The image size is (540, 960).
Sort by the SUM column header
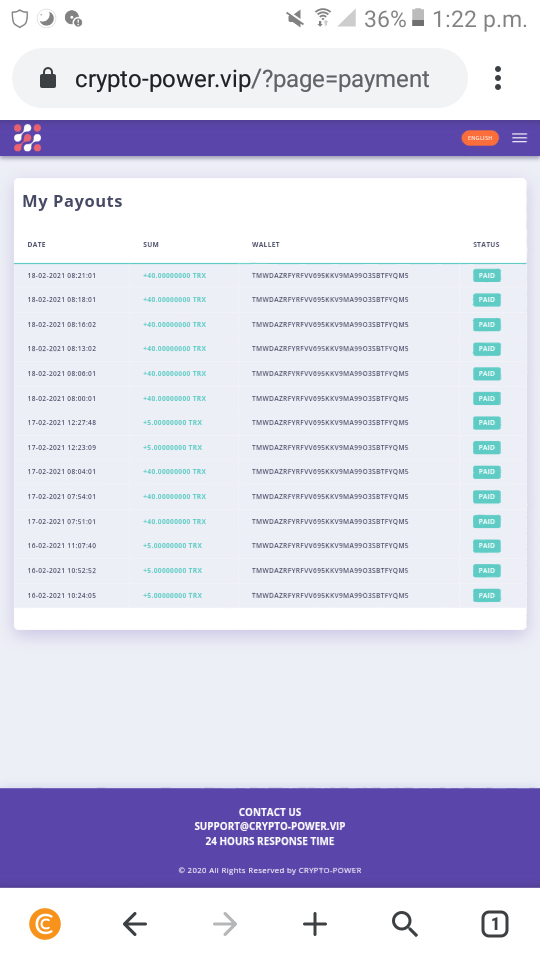tap(151, 244)
